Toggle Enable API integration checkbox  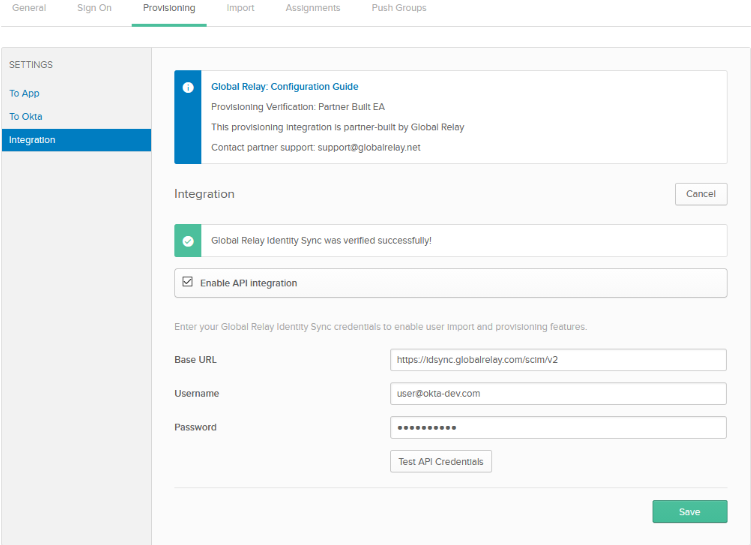coord(188,282)
